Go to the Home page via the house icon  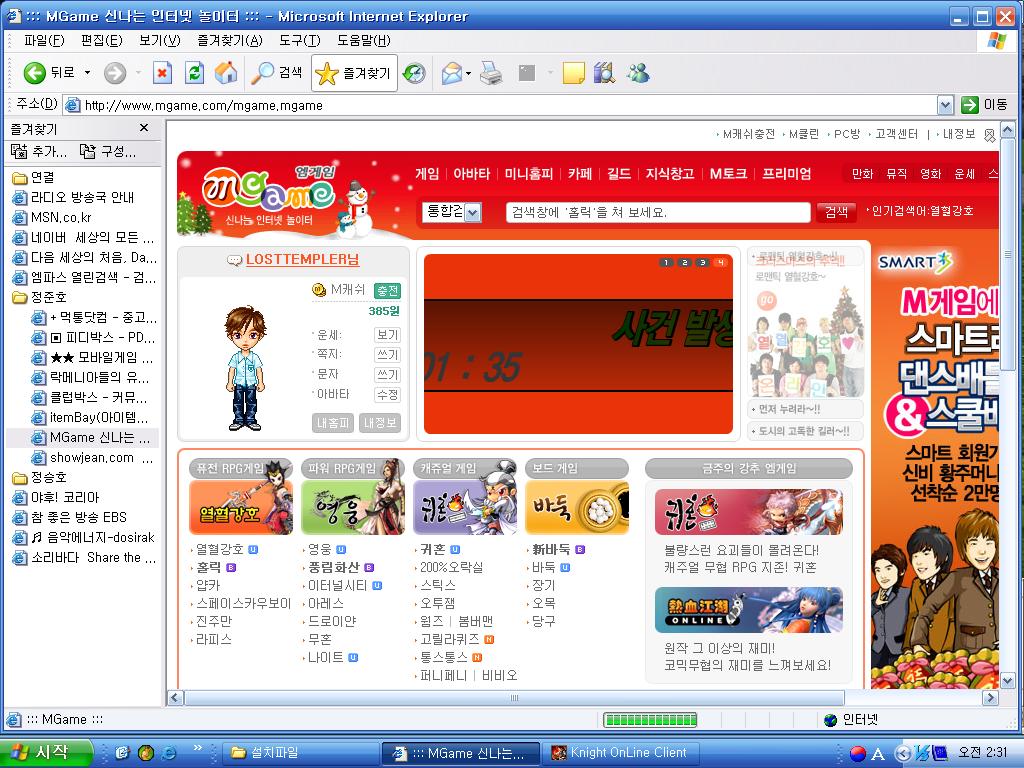coord(226,72)
